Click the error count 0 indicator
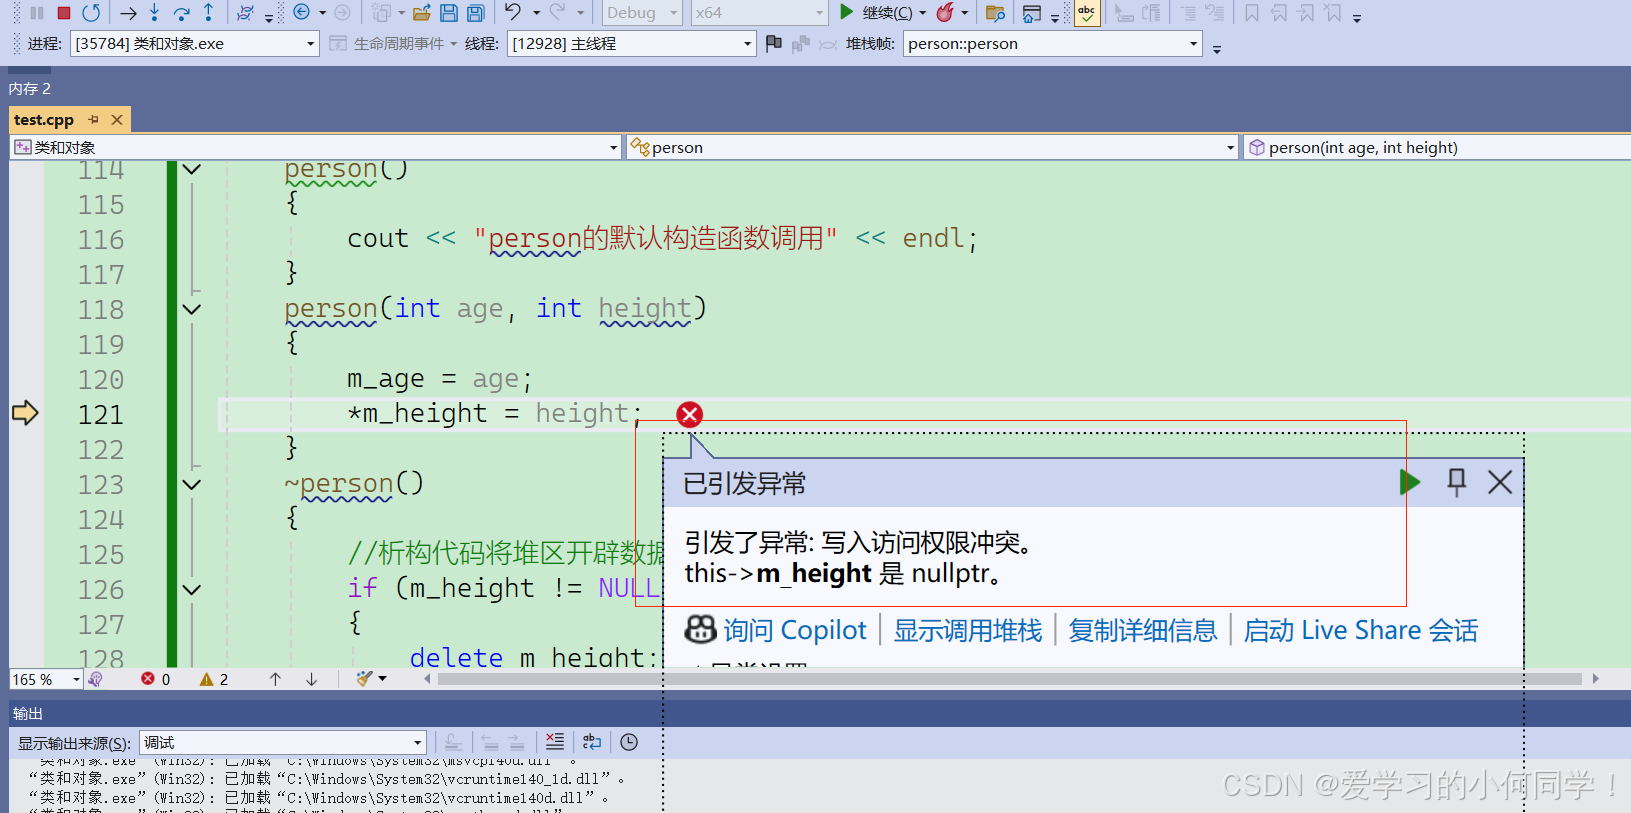Image resolution: width=1631 pixels, height=813 pixels. (x=156, y=679)
